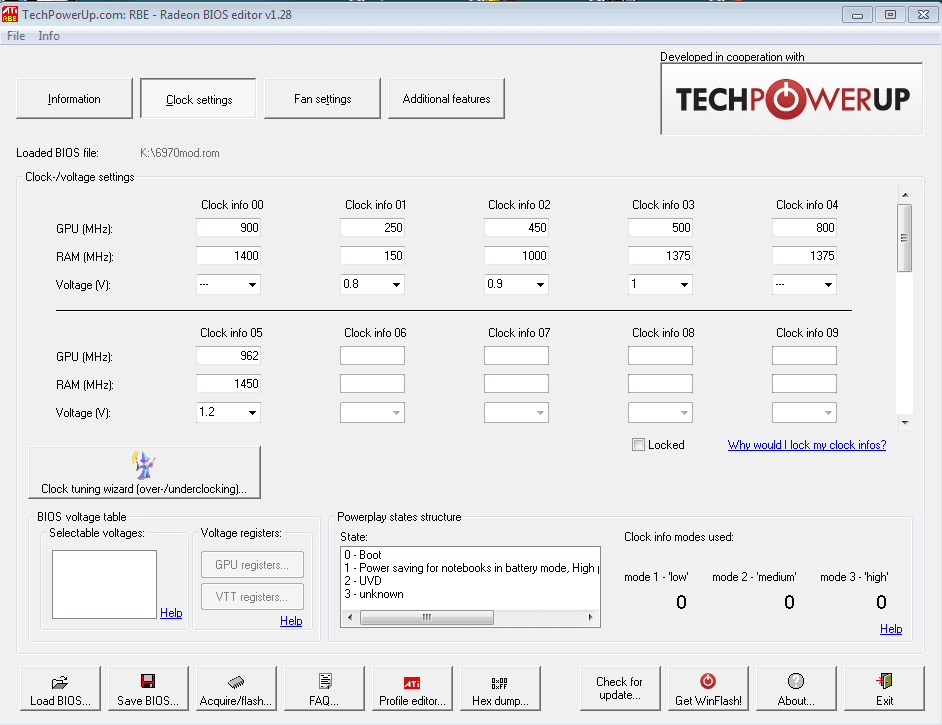Screen dimensions: 942x725
Task: Click the scroll down arrow of clock settings
Action: point(904,422)
